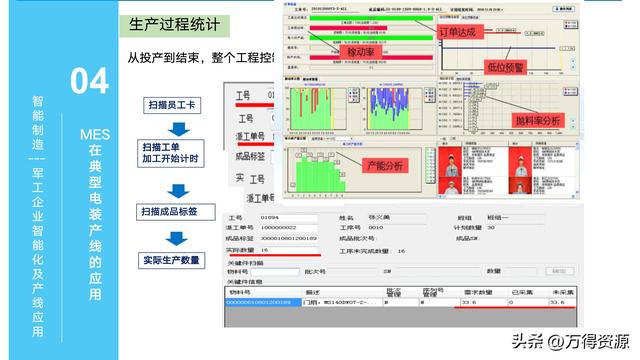Open first tab above the scrap rate chart
640x360 pixels.
pos(447,79)
